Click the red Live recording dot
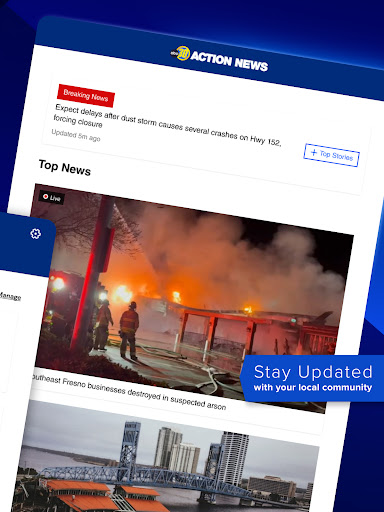The height and width of the screenshot is (512, 384). coord(46,197)
